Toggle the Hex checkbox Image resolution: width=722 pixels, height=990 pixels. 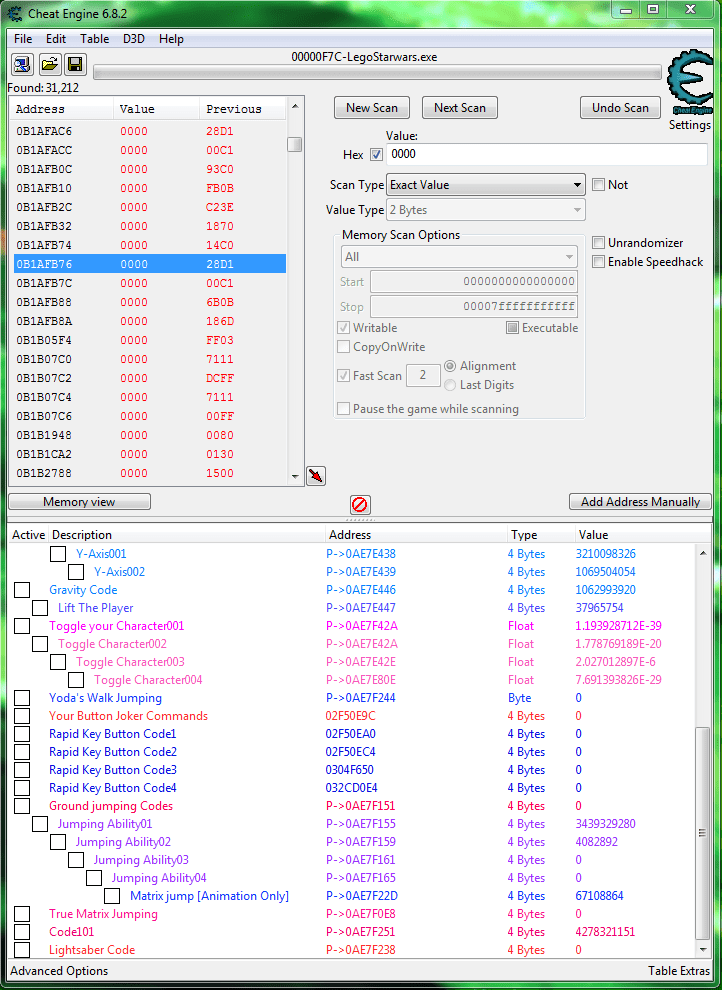(x=376, y=155)
